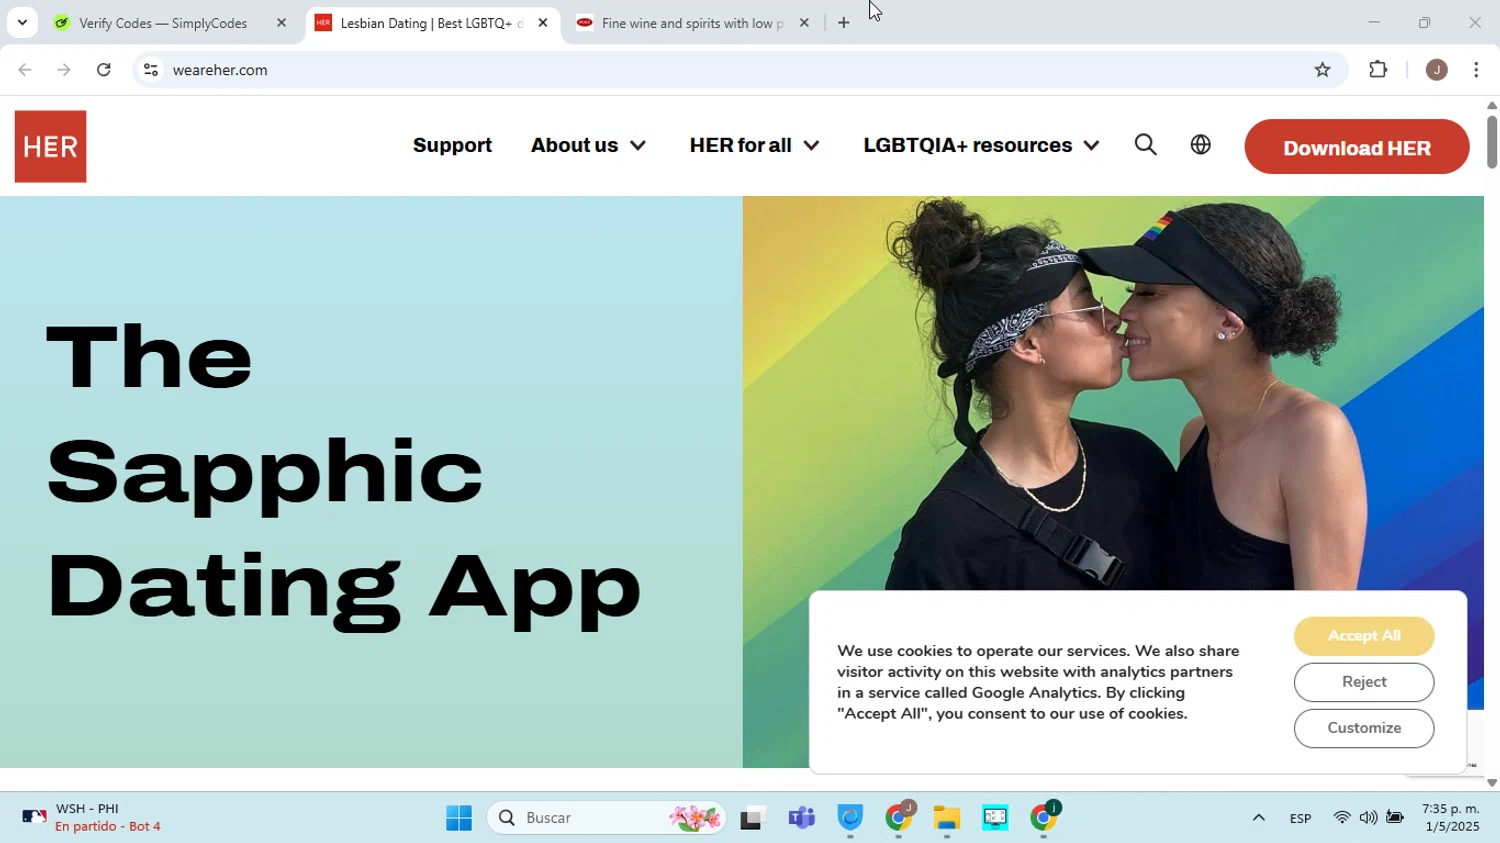Open the site search magnifier icon

1146,145
